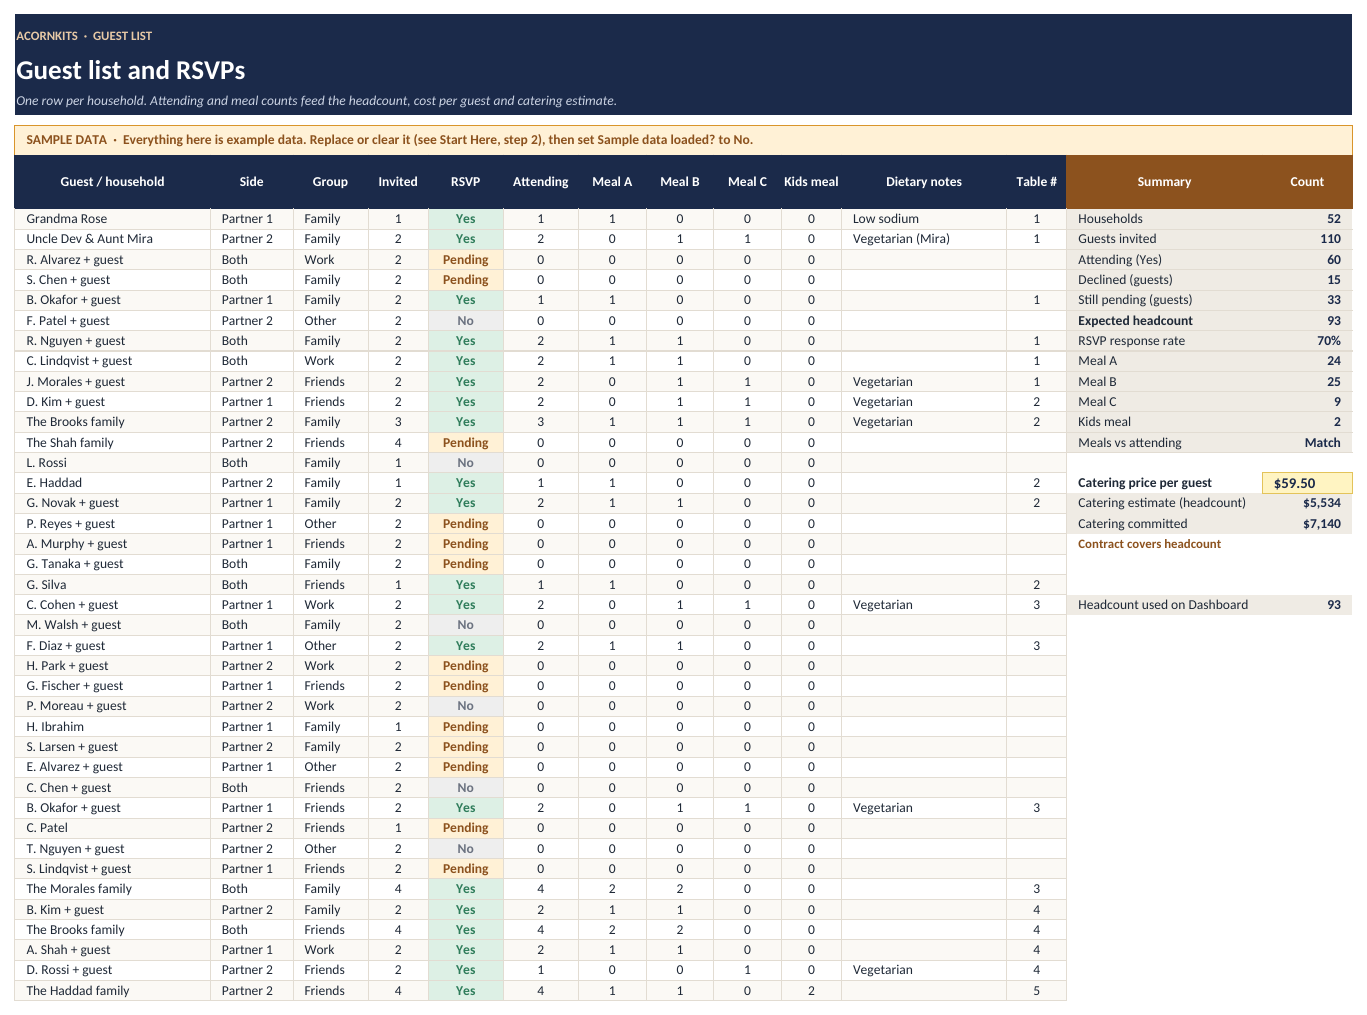Image resolution: width=1367 pixels, height=1015 pixels.
Task: Select the Headcount used on Dashboard label
Action: point(1164,605)
